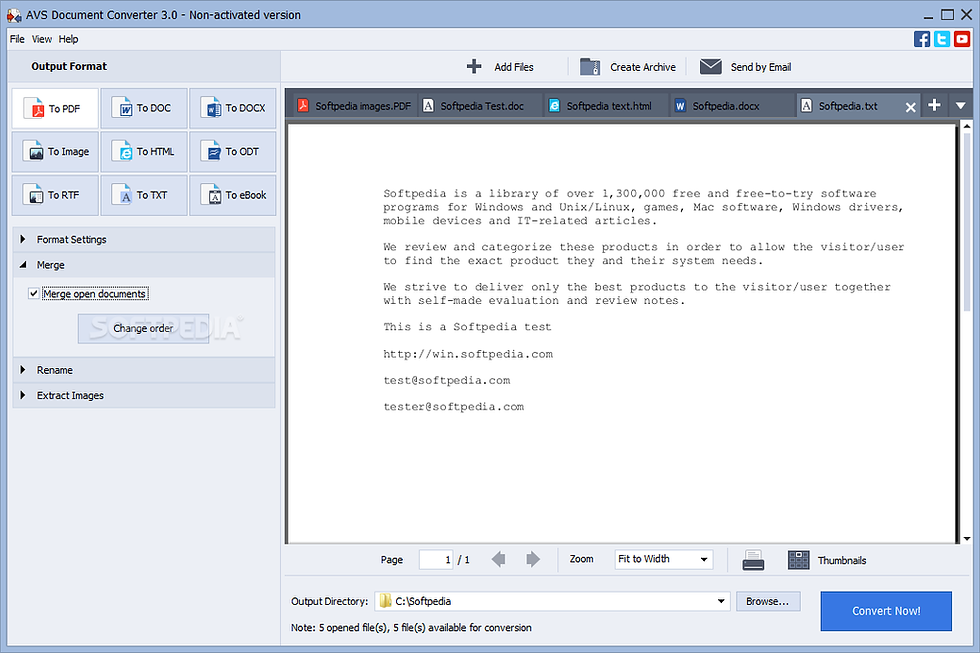Click the print document icon

[x=753, y=560]
